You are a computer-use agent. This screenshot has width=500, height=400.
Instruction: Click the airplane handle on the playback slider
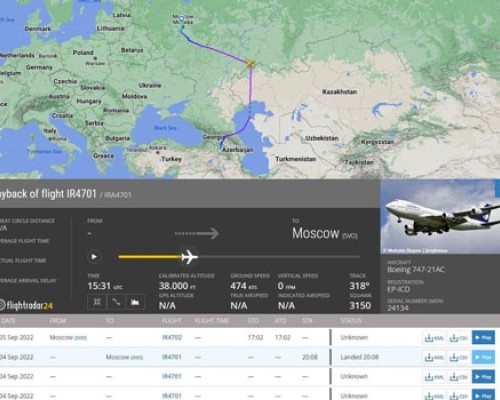click(x=189, y=257)
